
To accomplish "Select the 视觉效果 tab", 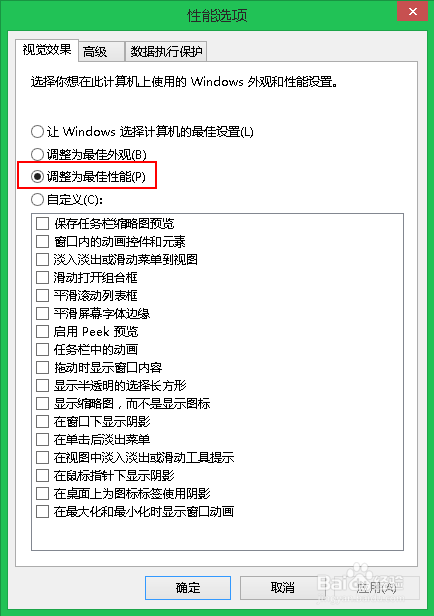I will click(x=47, y=50).
